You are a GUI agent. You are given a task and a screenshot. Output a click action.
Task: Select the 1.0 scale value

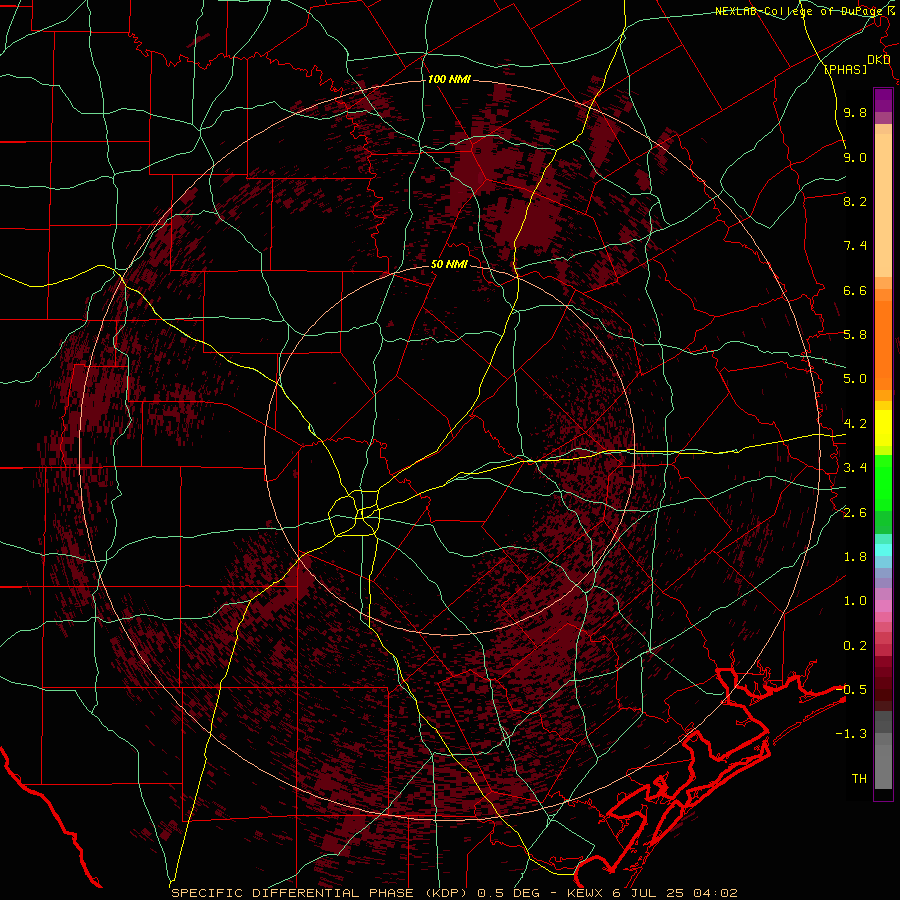click(855, 601)
